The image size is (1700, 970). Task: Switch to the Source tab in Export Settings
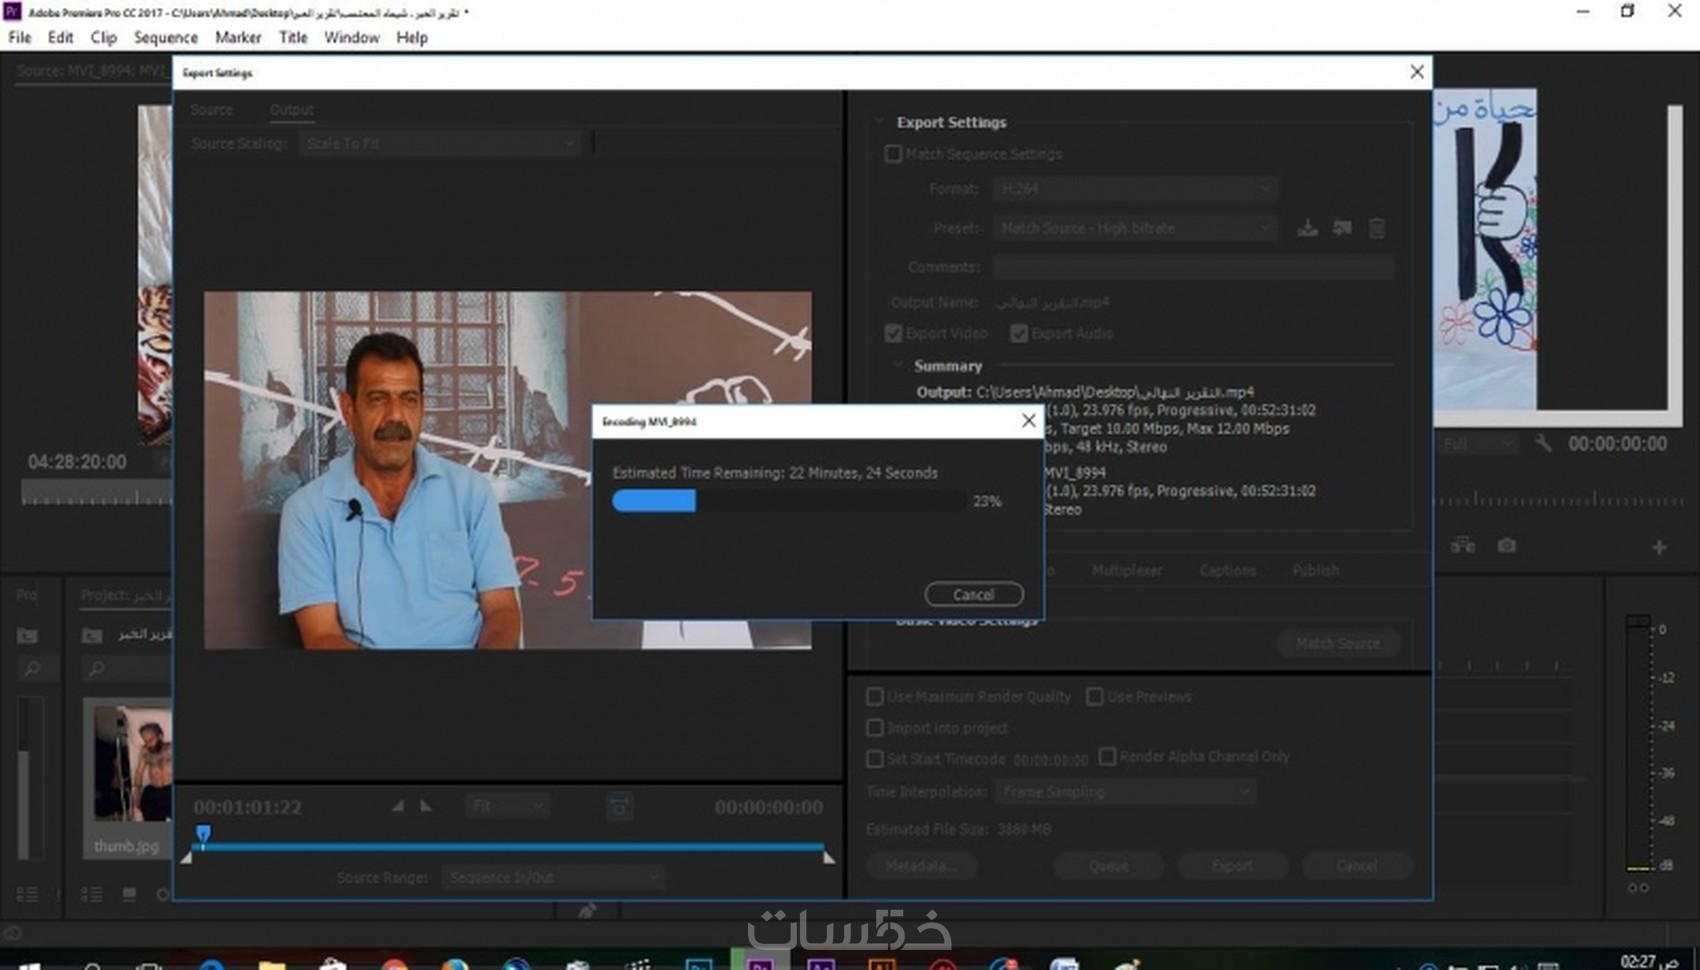pos(211,109)
